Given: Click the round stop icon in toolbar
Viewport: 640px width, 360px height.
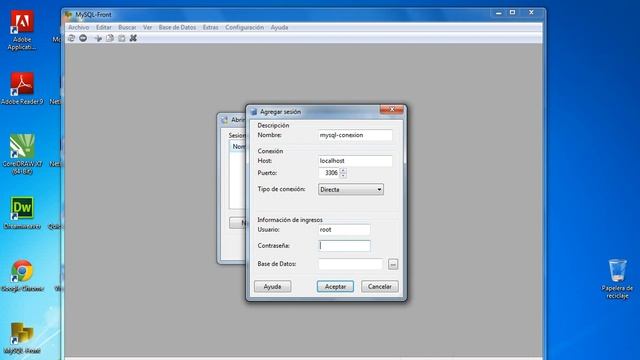Looking at the screenshot, I should [x=83, y=38].
